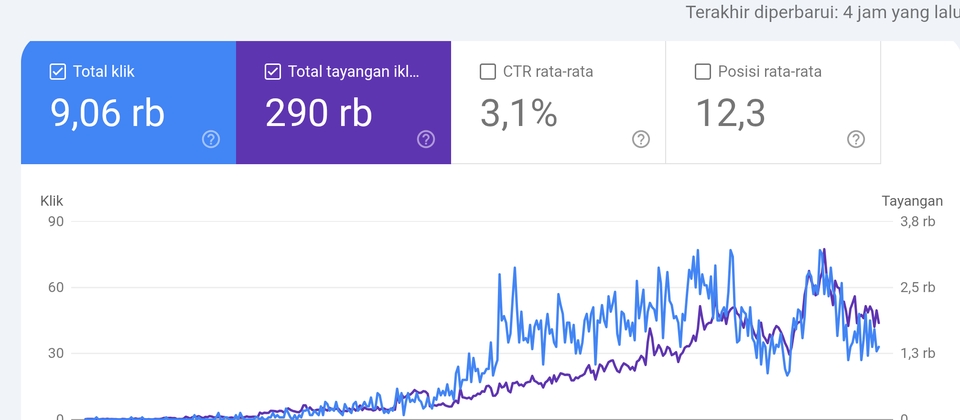This screenshot has height=420, width=960.
Task: Enable the Posisi rata-rata checkbox
Action: point(702,72)
